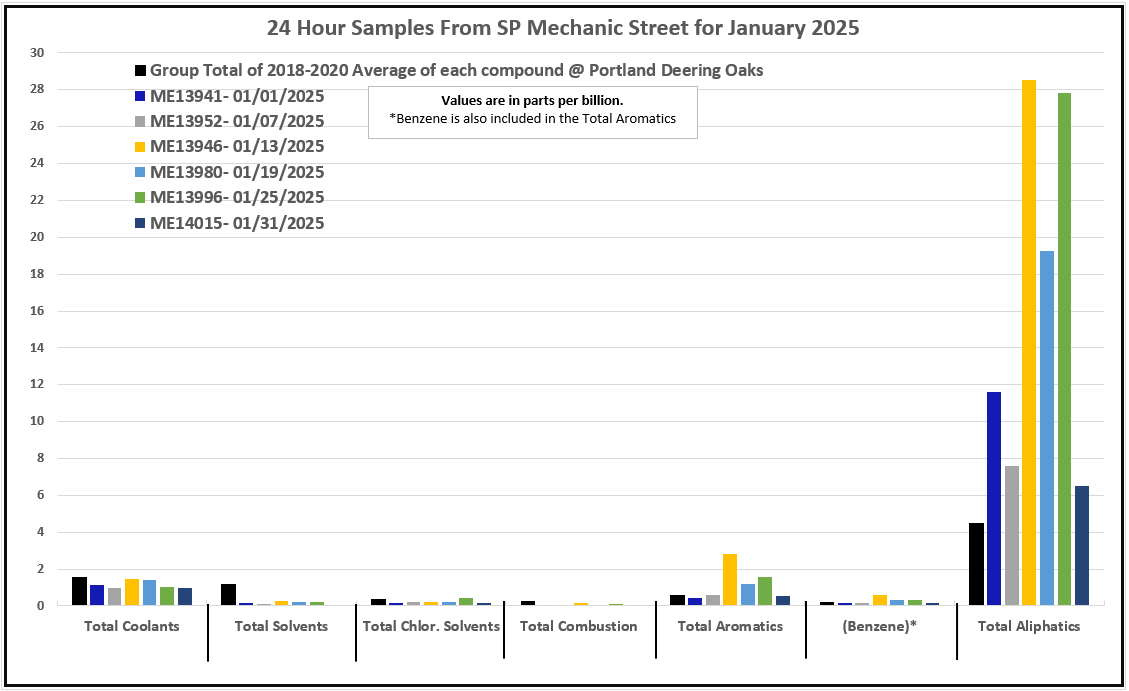Select the (Benzene)* category label
Screen dimensions: 1129x691
pyautogui.click(x=880, y=626)
